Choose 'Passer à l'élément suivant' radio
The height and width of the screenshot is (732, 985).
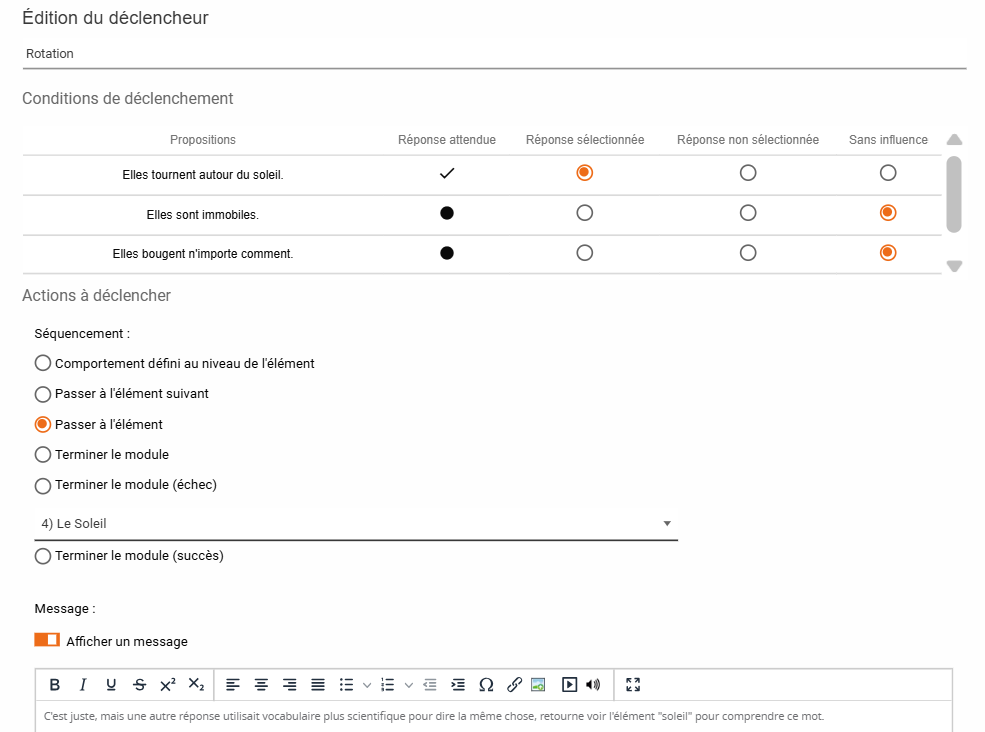click(x=43, y=394)
